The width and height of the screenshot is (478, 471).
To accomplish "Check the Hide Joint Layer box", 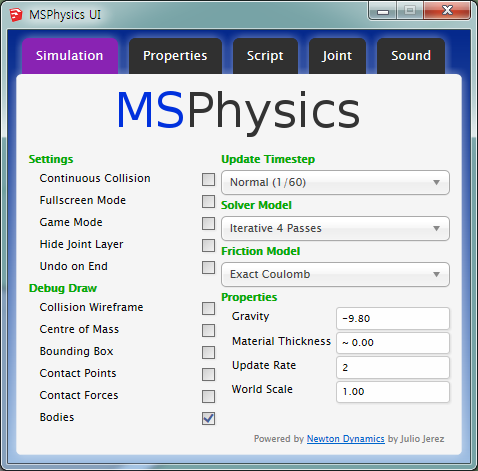I will (x=208, y=246).
